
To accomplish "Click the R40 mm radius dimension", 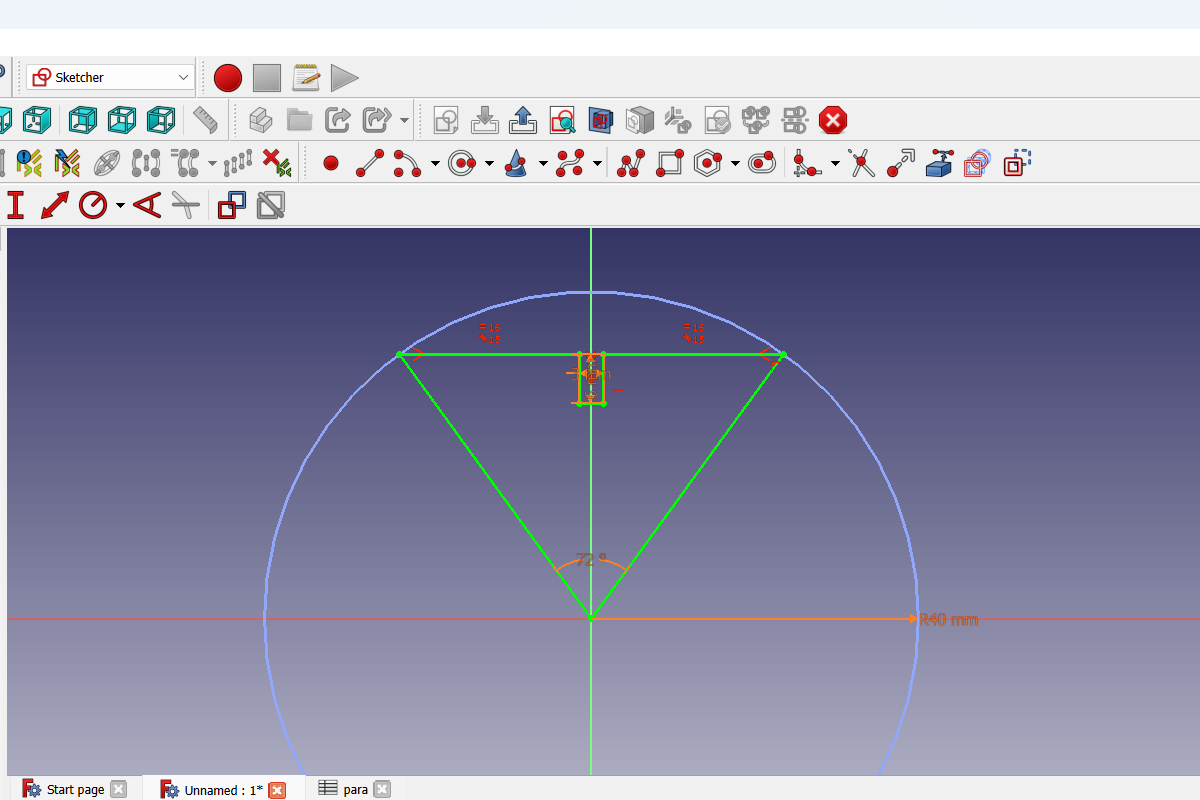I will click(946, 619).
